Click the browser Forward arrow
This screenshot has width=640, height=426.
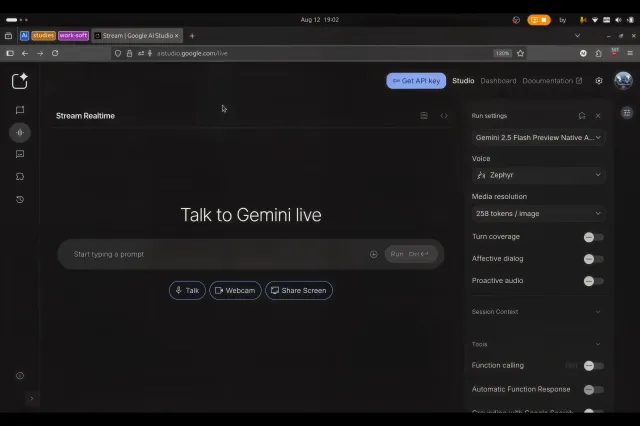click(40, 53)
